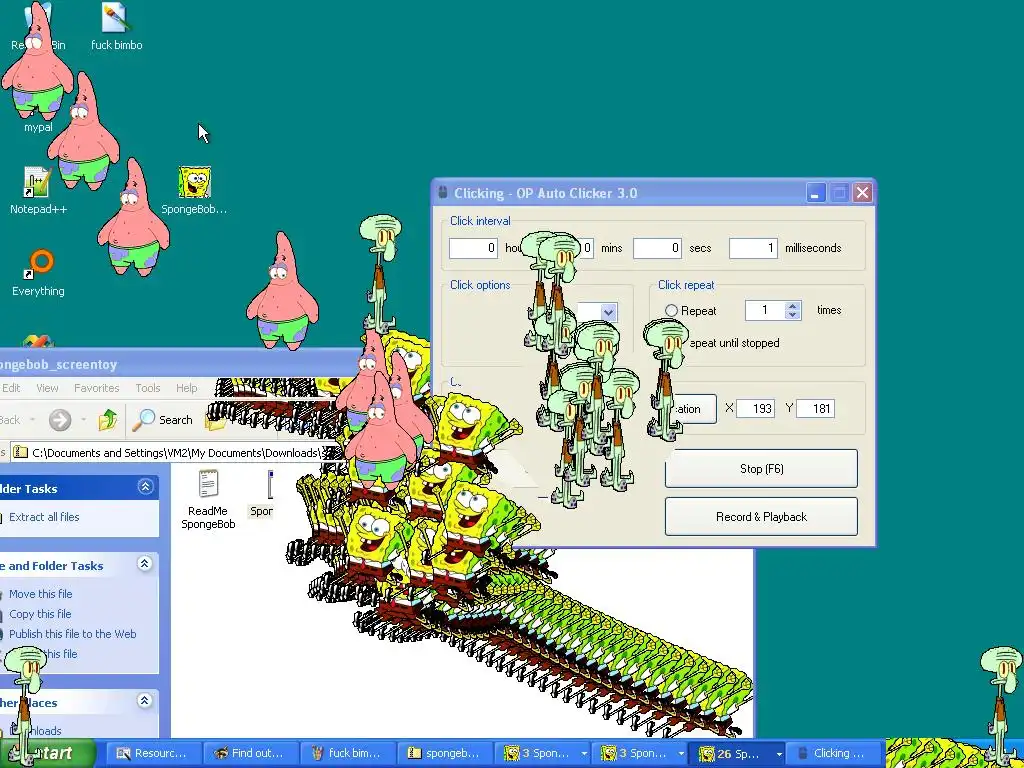Switch to the Find out taskbar item
1024x768 pixels.
coord(251,754)
